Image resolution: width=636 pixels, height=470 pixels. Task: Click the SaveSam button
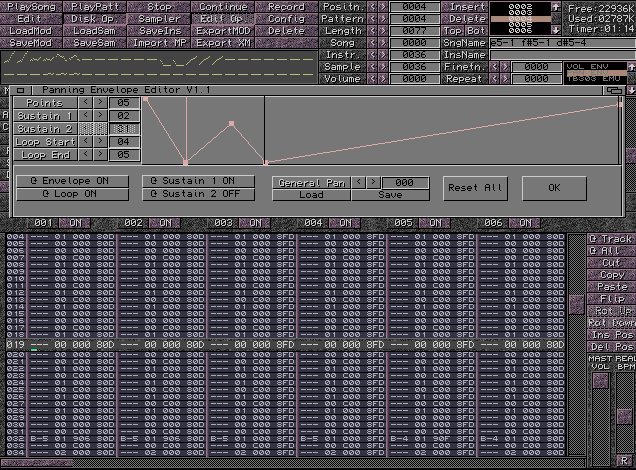pyautogui.click(x=95, y=43)
